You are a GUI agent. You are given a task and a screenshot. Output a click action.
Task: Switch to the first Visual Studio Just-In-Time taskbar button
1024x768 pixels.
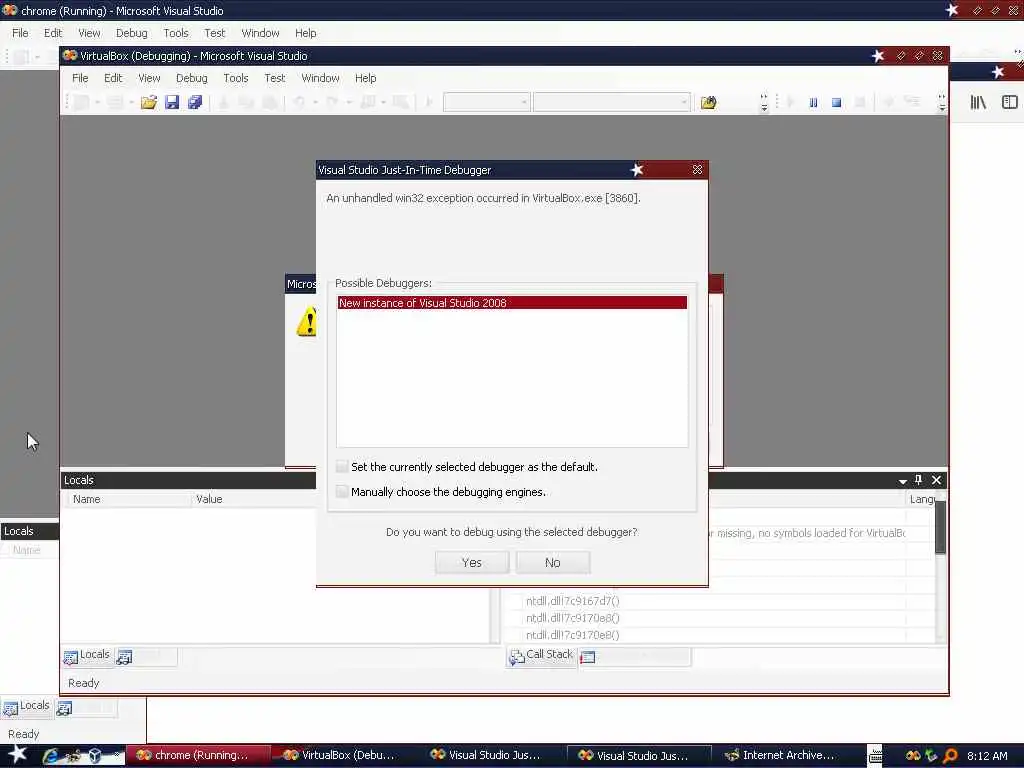490,756
